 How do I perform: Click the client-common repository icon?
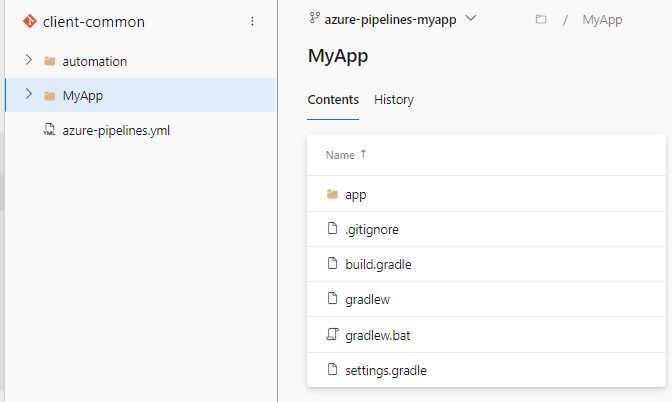[29, 21]
